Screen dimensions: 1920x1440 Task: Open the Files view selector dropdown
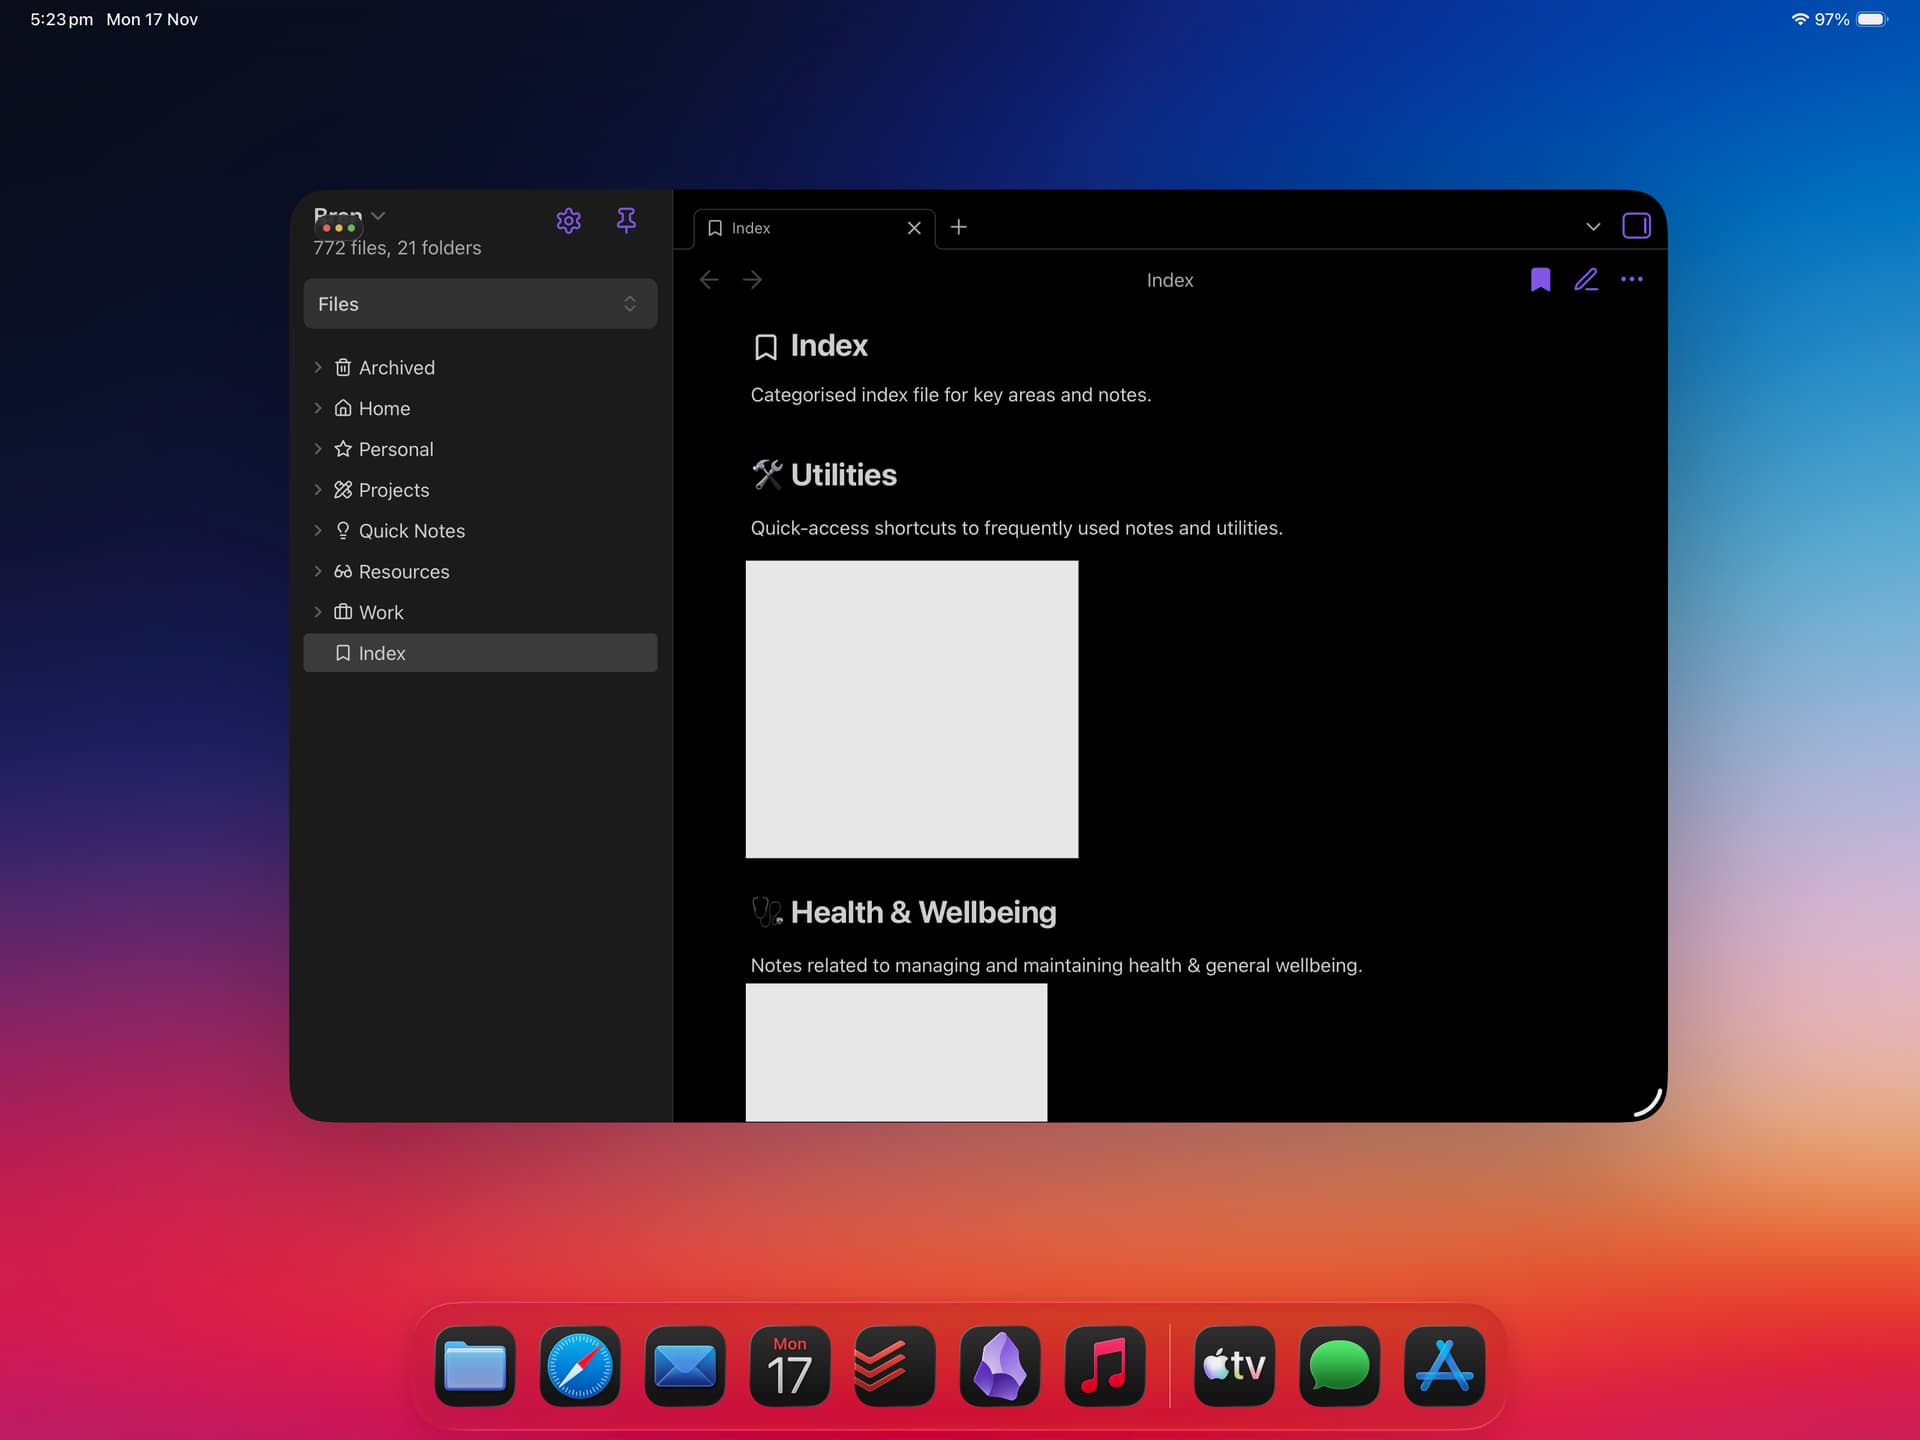(x=480, y=304)
